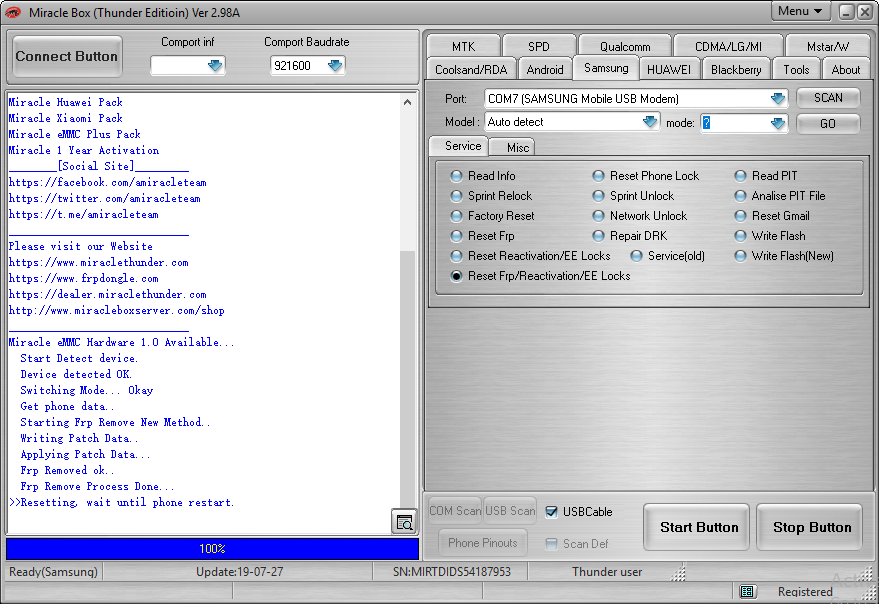This screenshot has height=604, width=879.
Task: Select the Read Info radio button
Action: pyautogui.click(x=456, y=176)
